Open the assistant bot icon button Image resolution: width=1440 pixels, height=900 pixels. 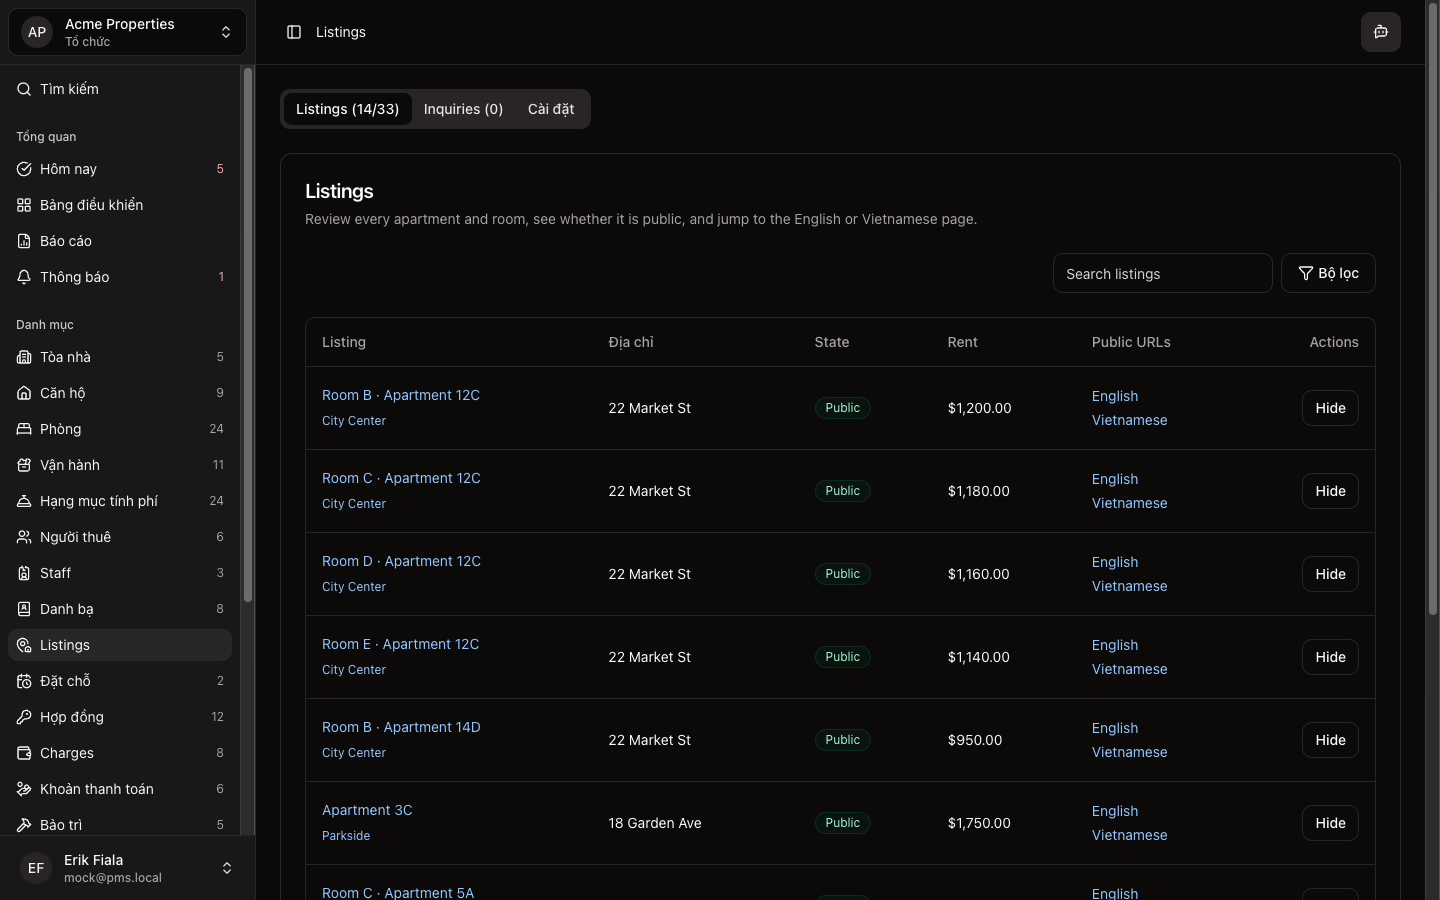pos(1380,32)
